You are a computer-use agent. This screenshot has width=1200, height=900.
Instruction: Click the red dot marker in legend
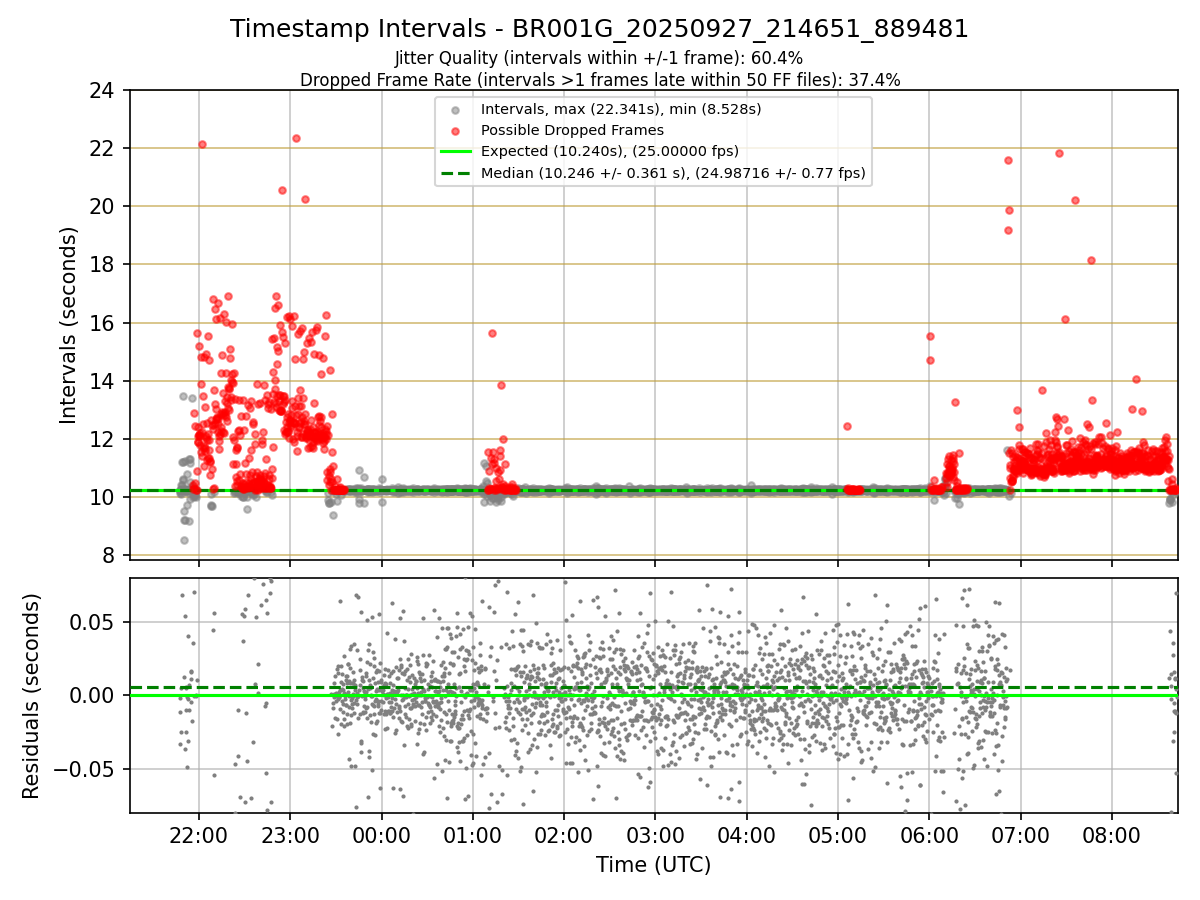[455, 131]
